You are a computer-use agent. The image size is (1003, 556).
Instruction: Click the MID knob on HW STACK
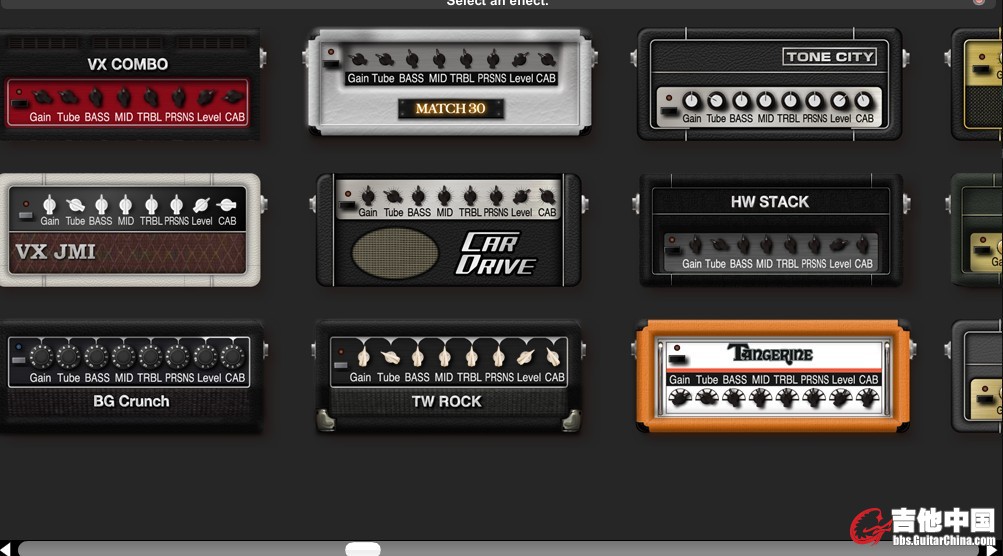[x=766, y=244]
